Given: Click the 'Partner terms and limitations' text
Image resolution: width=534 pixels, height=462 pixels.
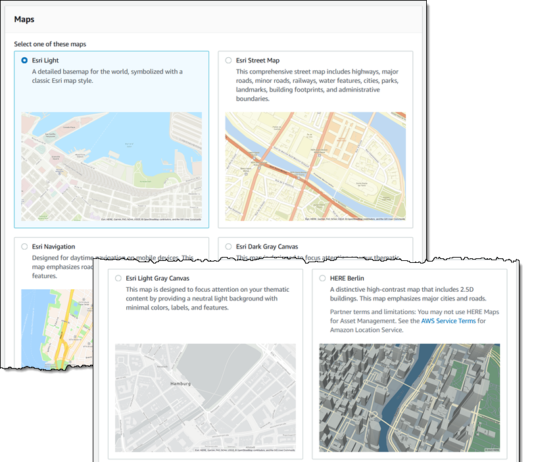Looking at the screenshot, I should point(414,321).
